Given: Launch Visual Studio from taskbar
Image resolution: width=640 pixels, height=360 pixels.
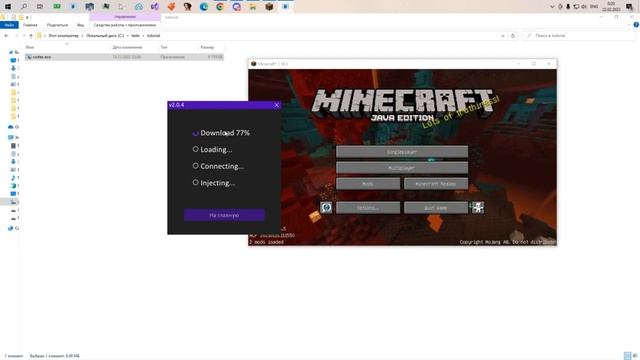Looking at the screenshot, I should (x=155, y=7).
